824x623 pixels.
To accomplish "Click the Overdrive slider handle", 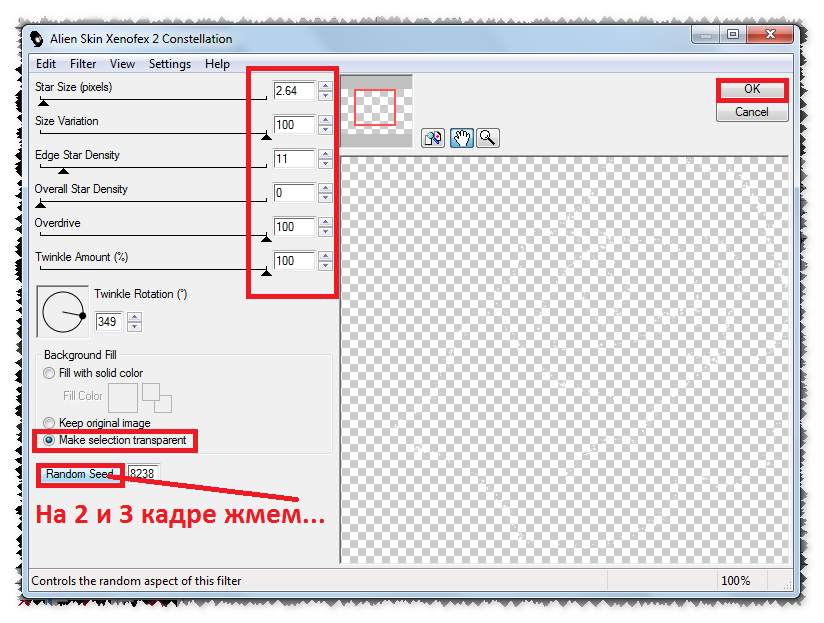I will pos(266,238).
